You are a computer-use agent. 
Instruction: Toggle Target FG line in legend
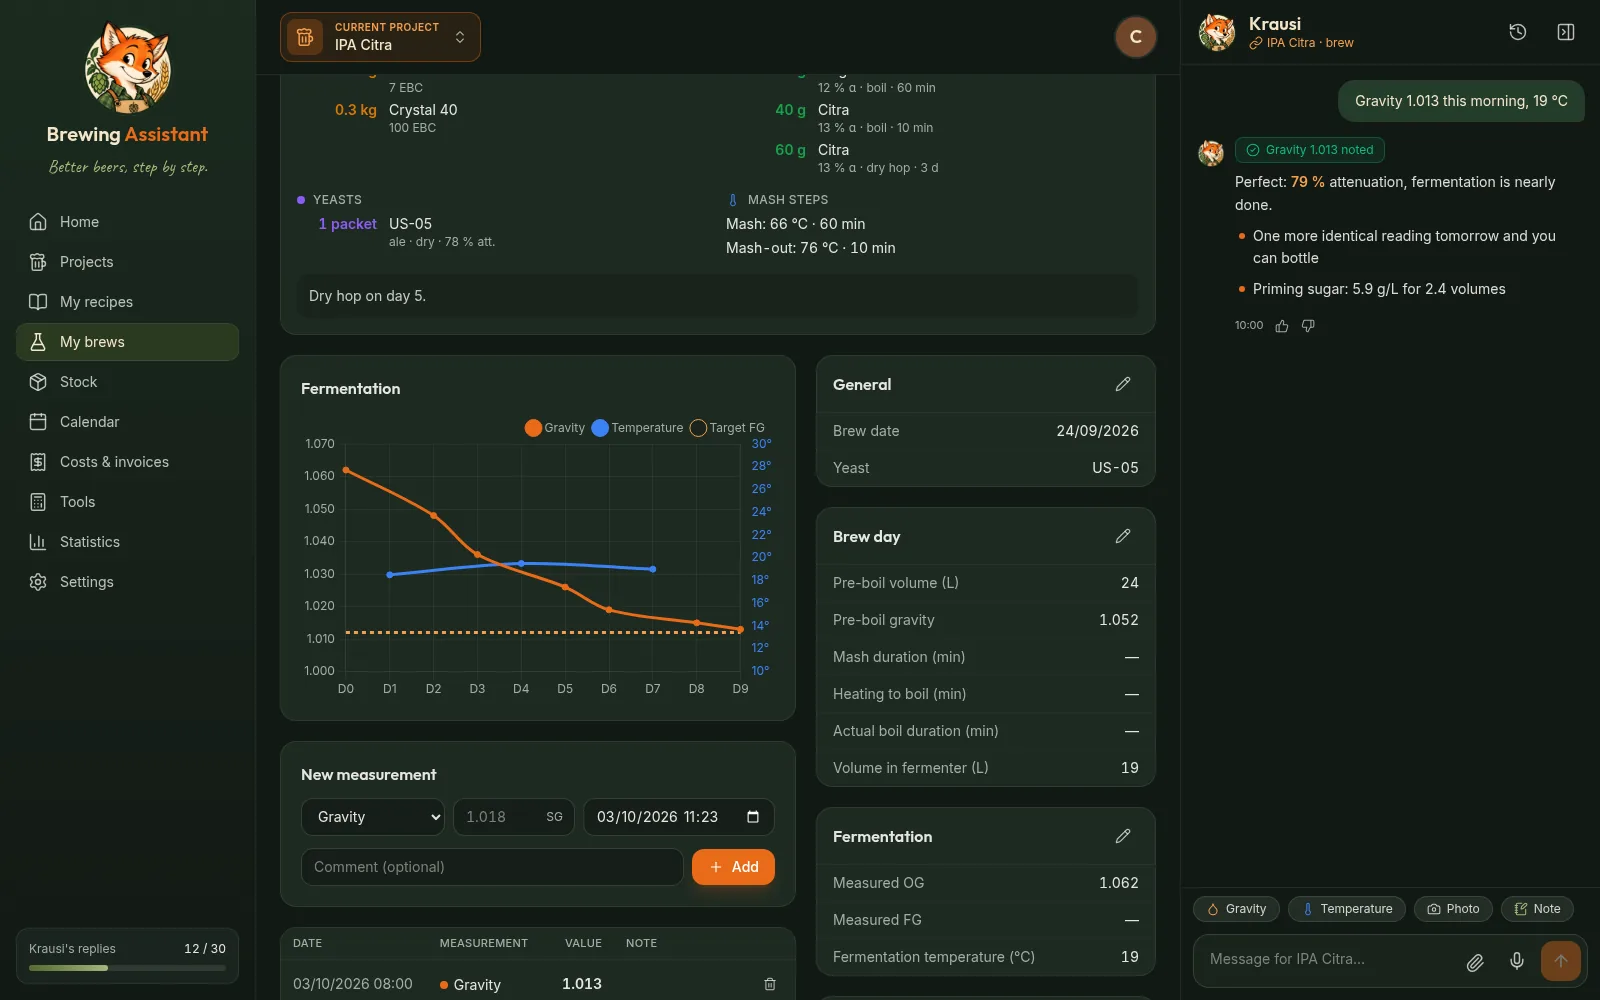[x=728, y=428]
